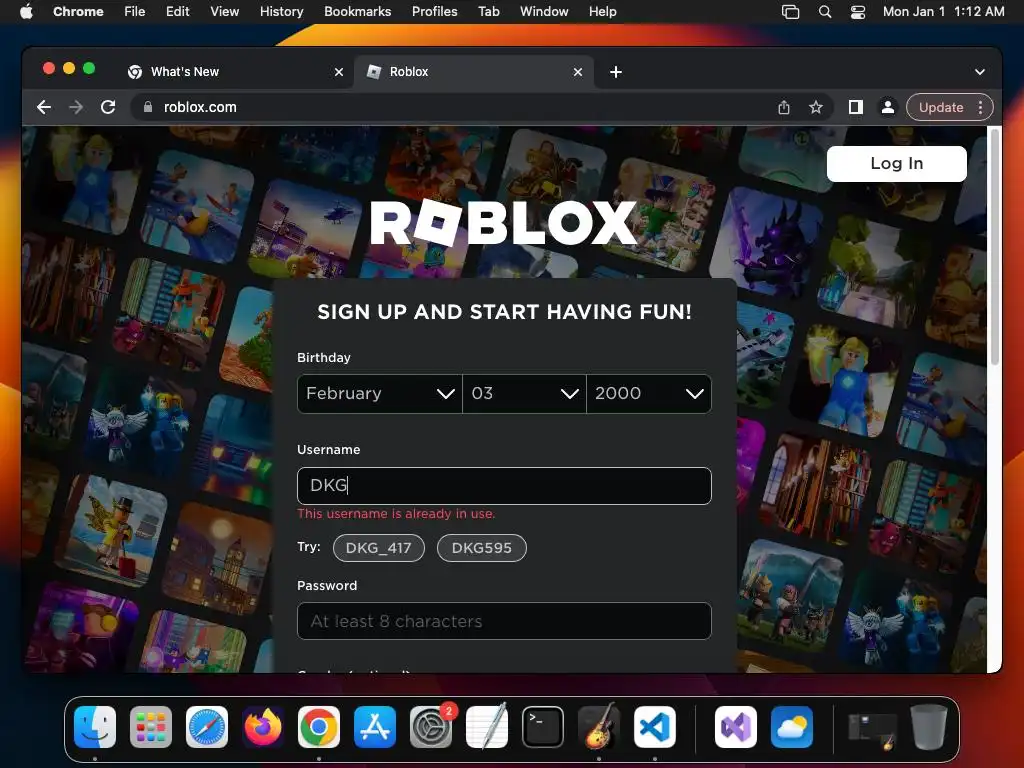Open the Edit menu
1024x768 pixels.
(x=177, y=12)
